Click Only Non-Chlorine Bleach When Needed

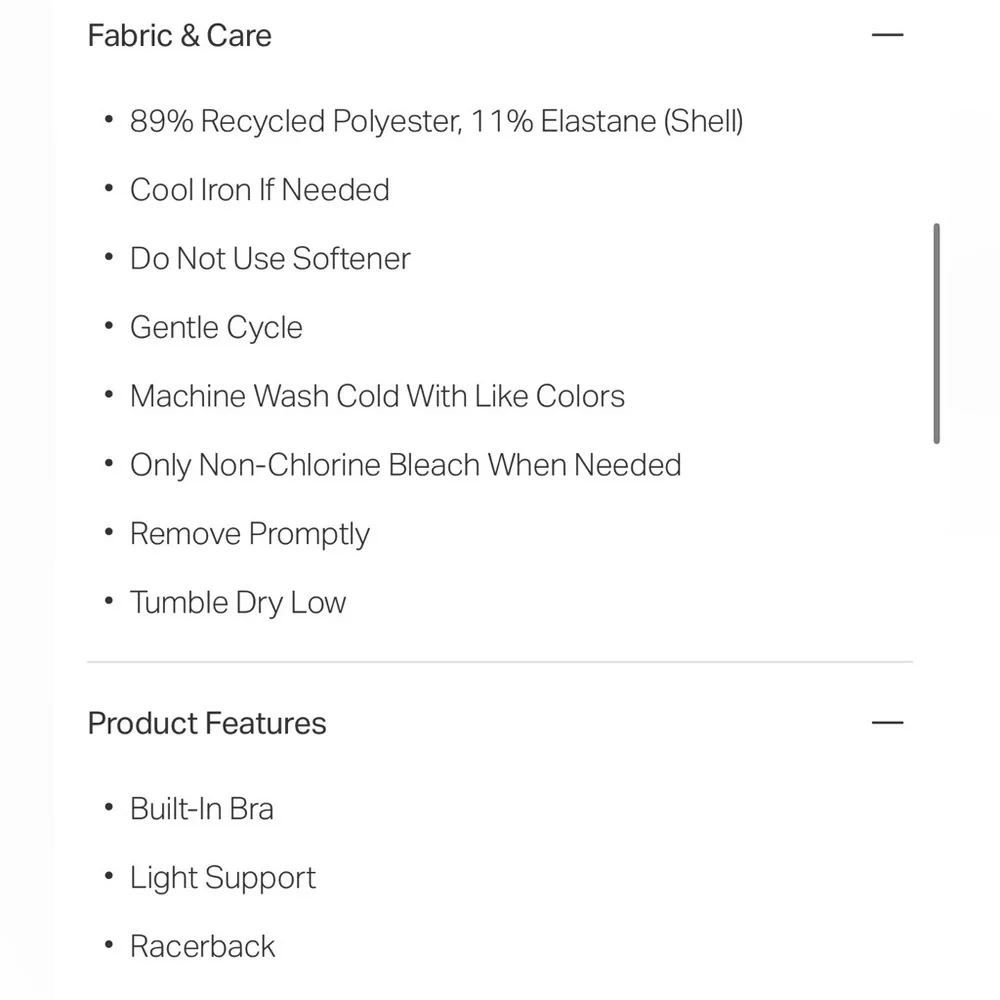pyautogui.click(x=405, y=465)
